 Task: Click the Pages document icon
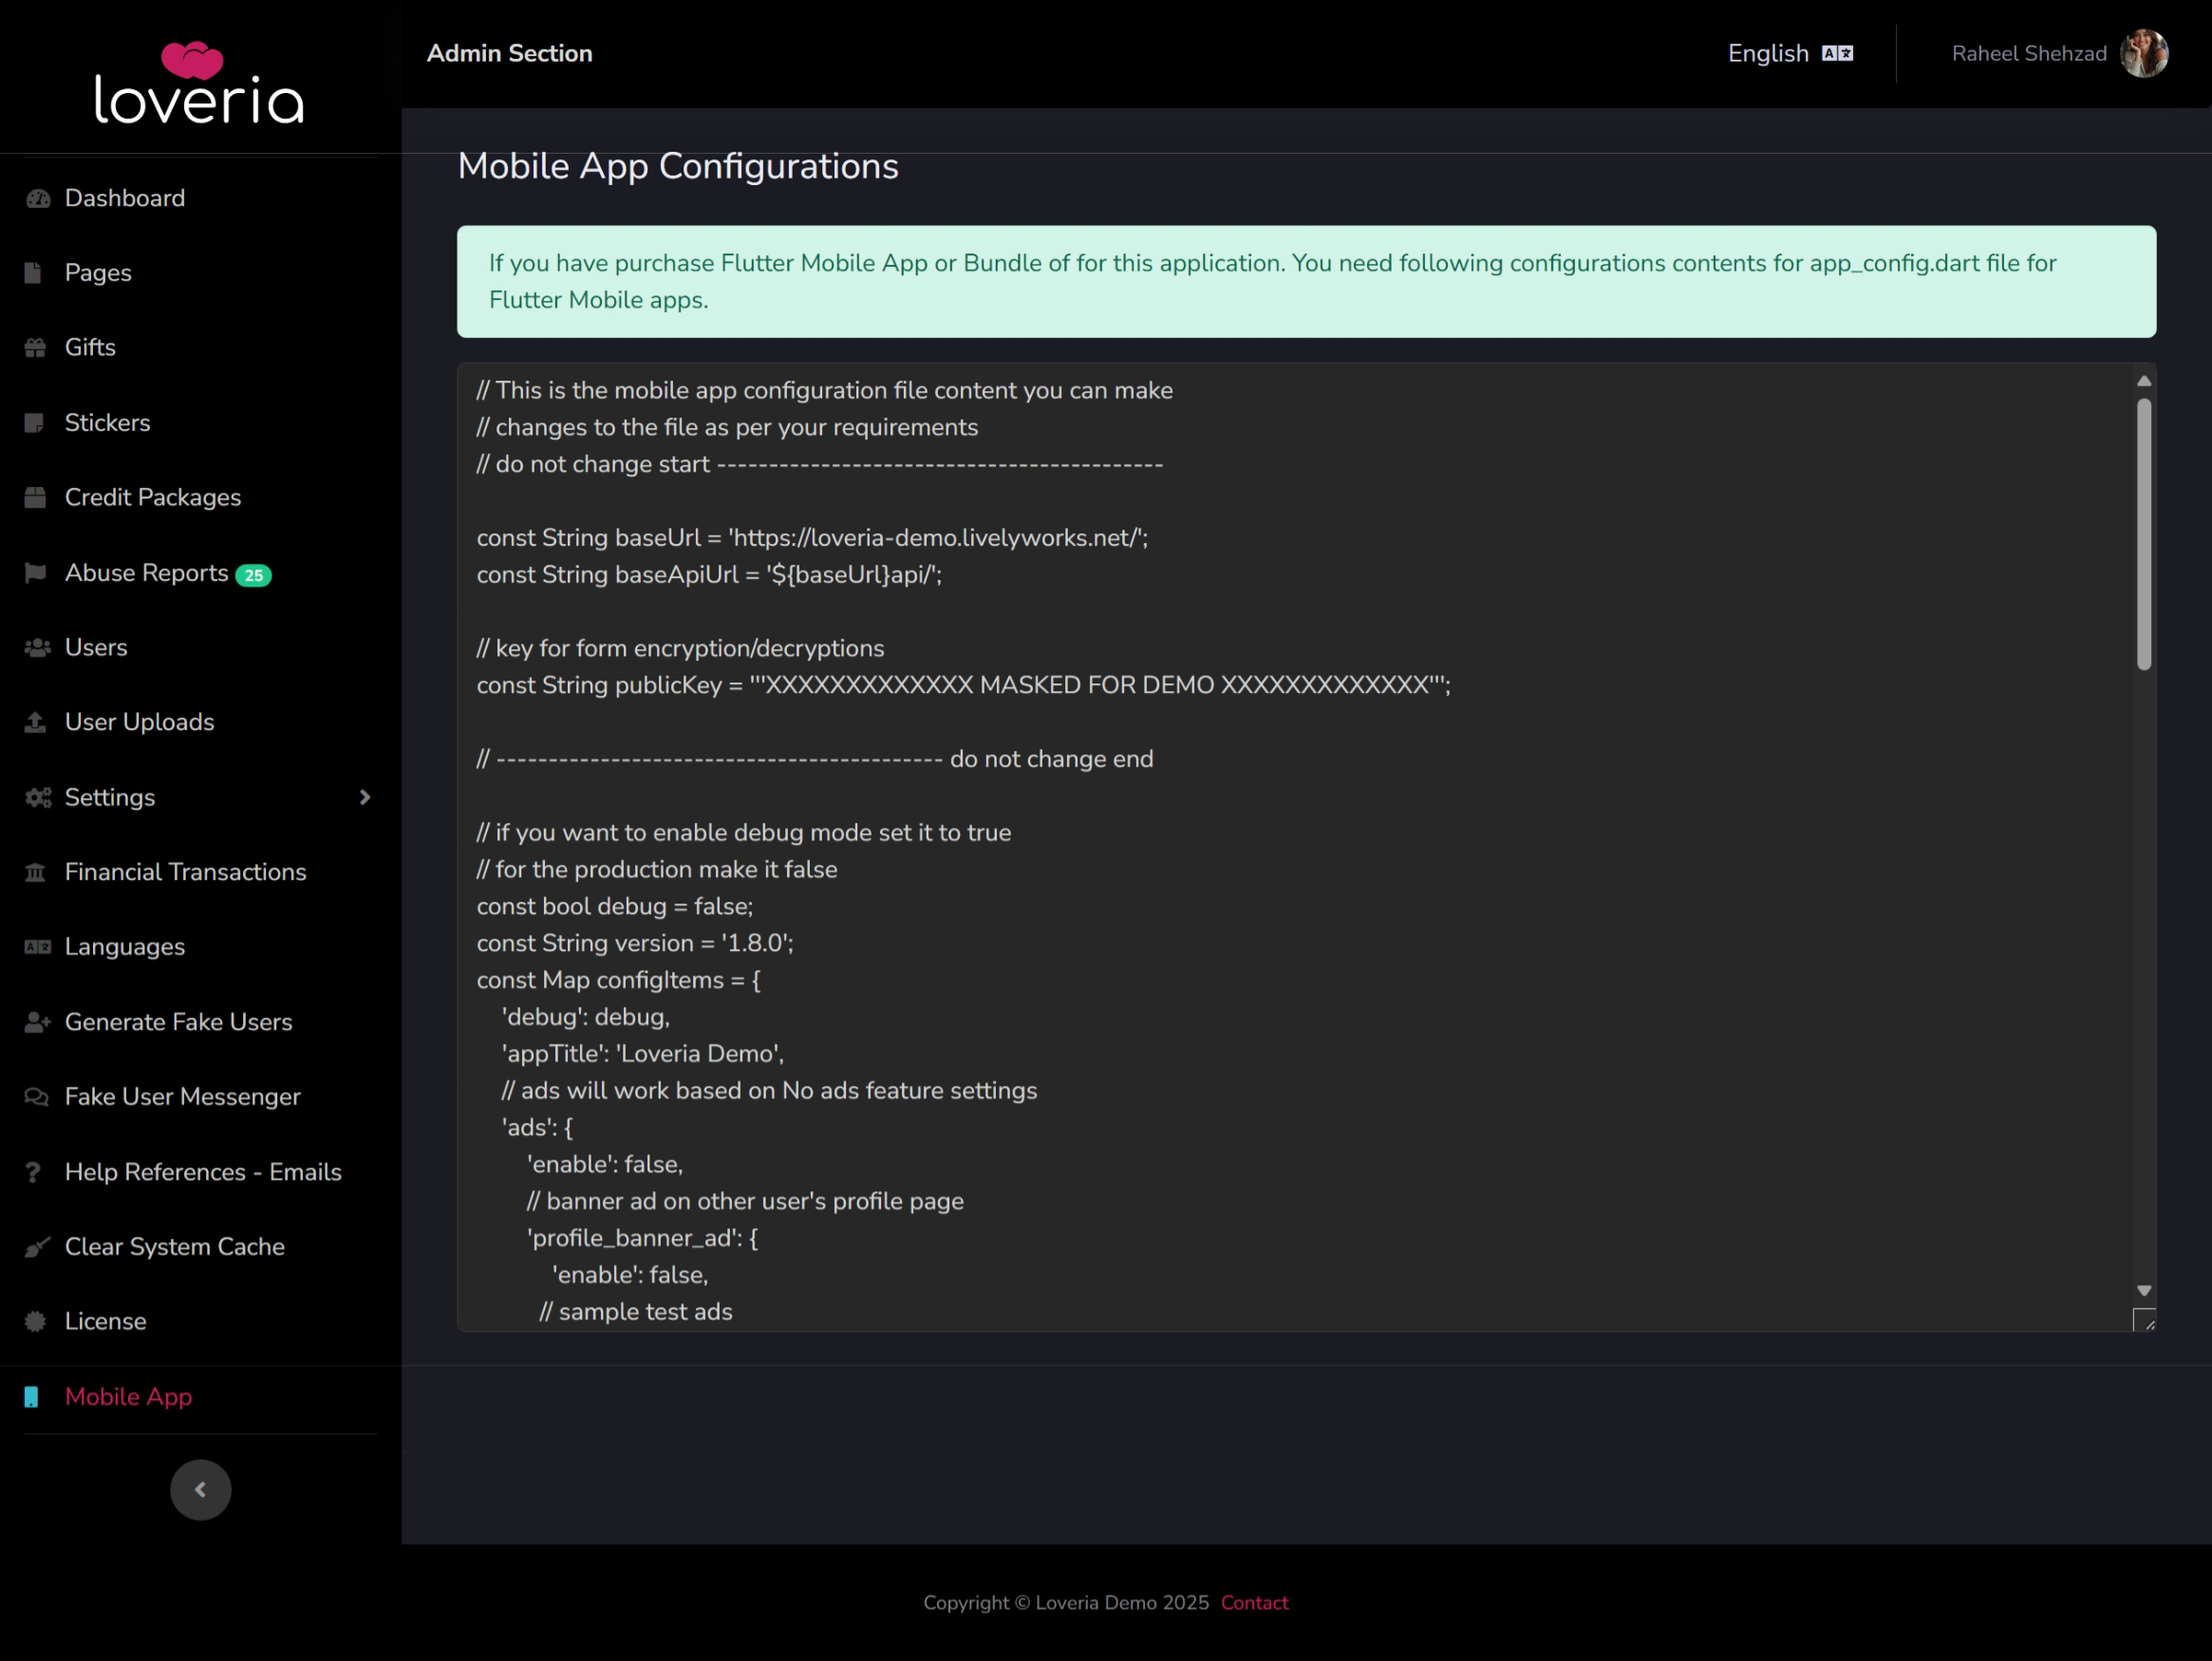pyautogui.click(x=33, y=273)
